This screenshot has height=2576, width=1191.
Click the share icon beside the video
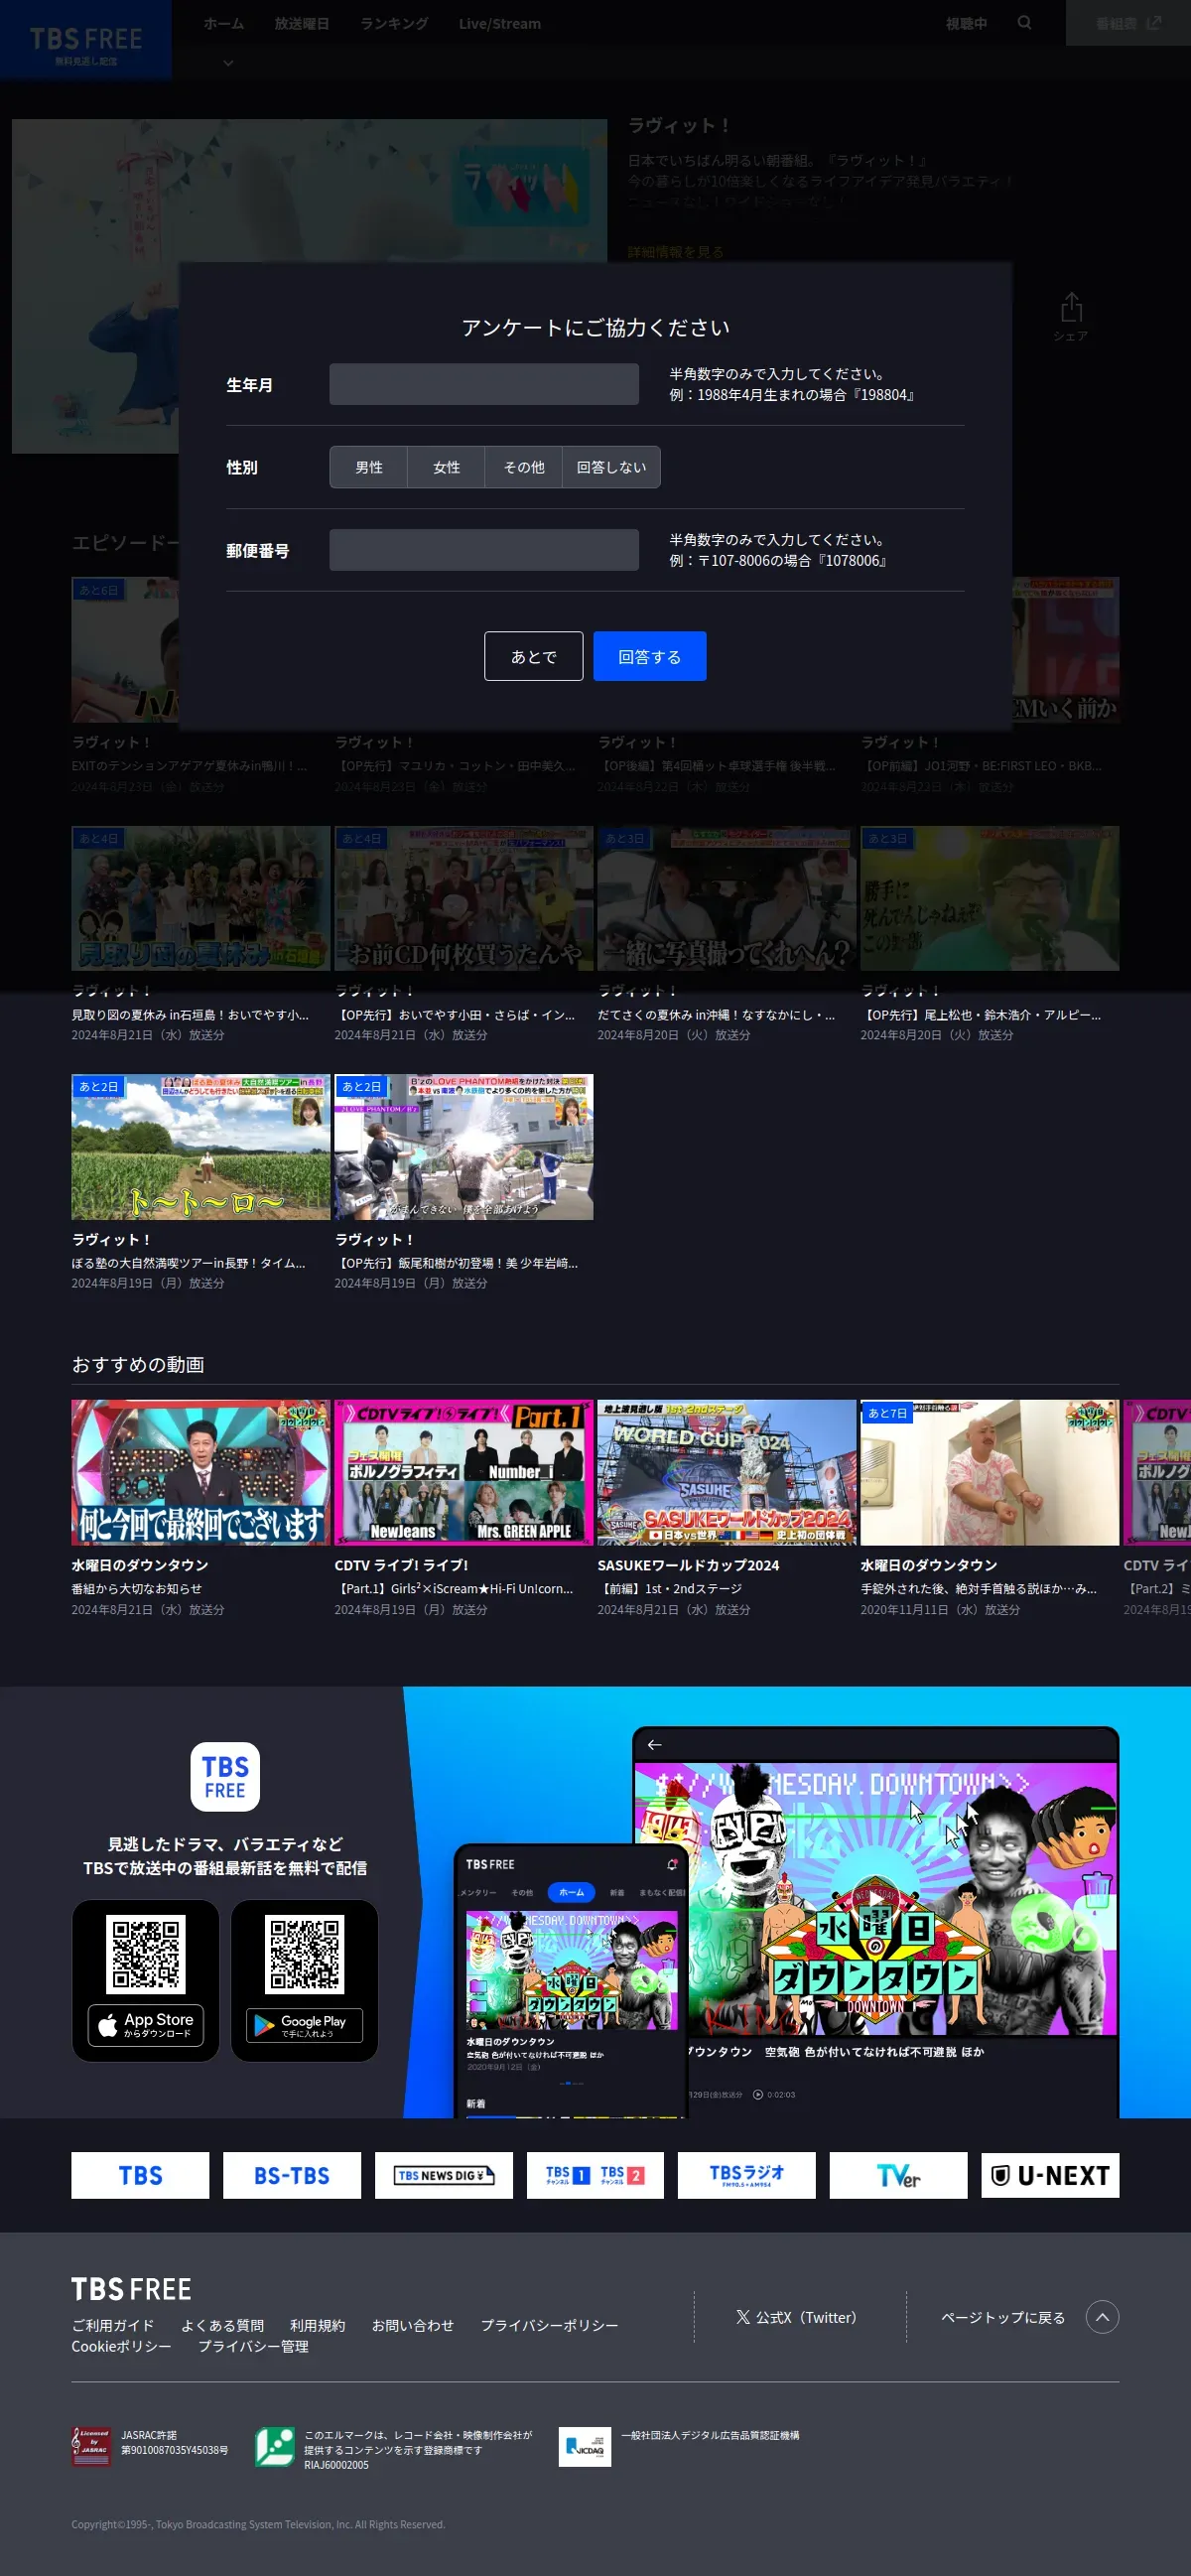point(1070,317)
